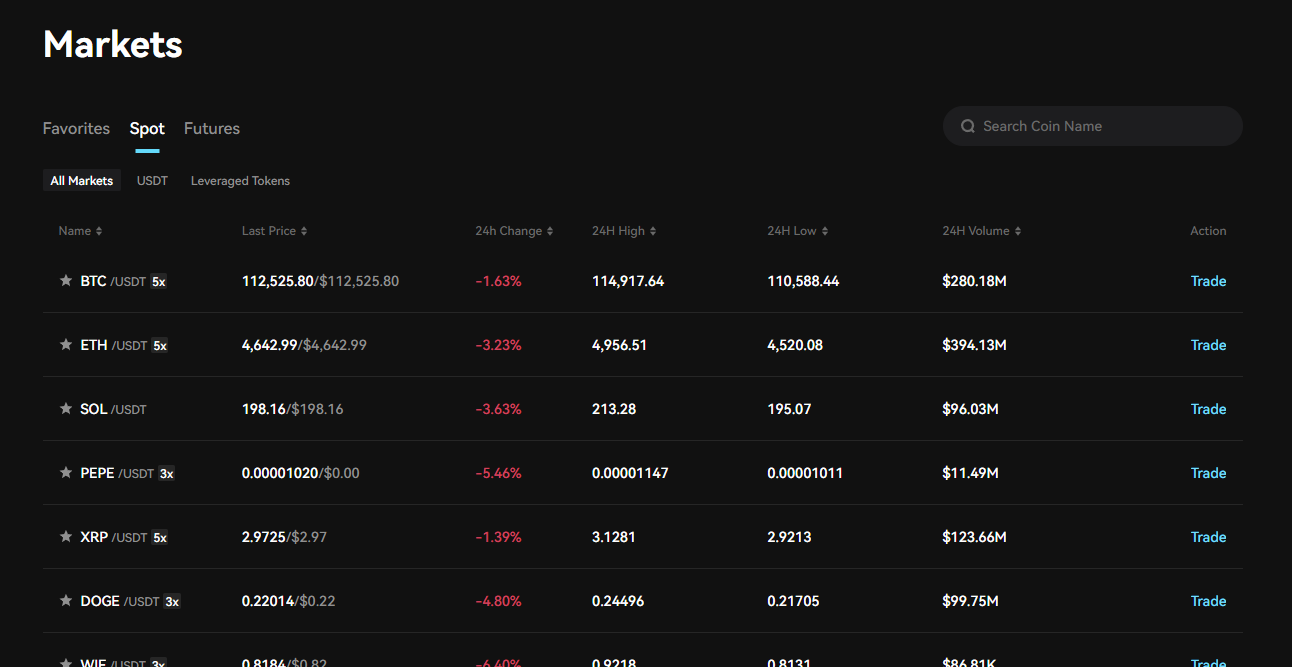Click the ETH 5x leverage badge
The height and width of the screenshot is (667, 1292).
click(160, 346)
